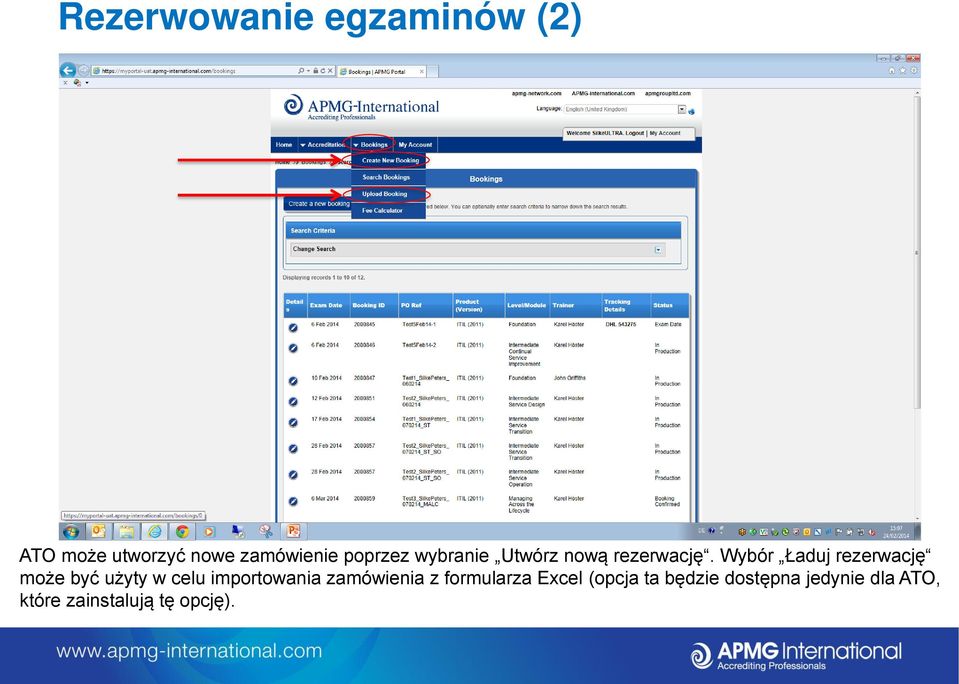The width and height of the screenshot is (959, 684).
Task: Click the IE Favorites star icon
Action: click(x=903, y=70)
